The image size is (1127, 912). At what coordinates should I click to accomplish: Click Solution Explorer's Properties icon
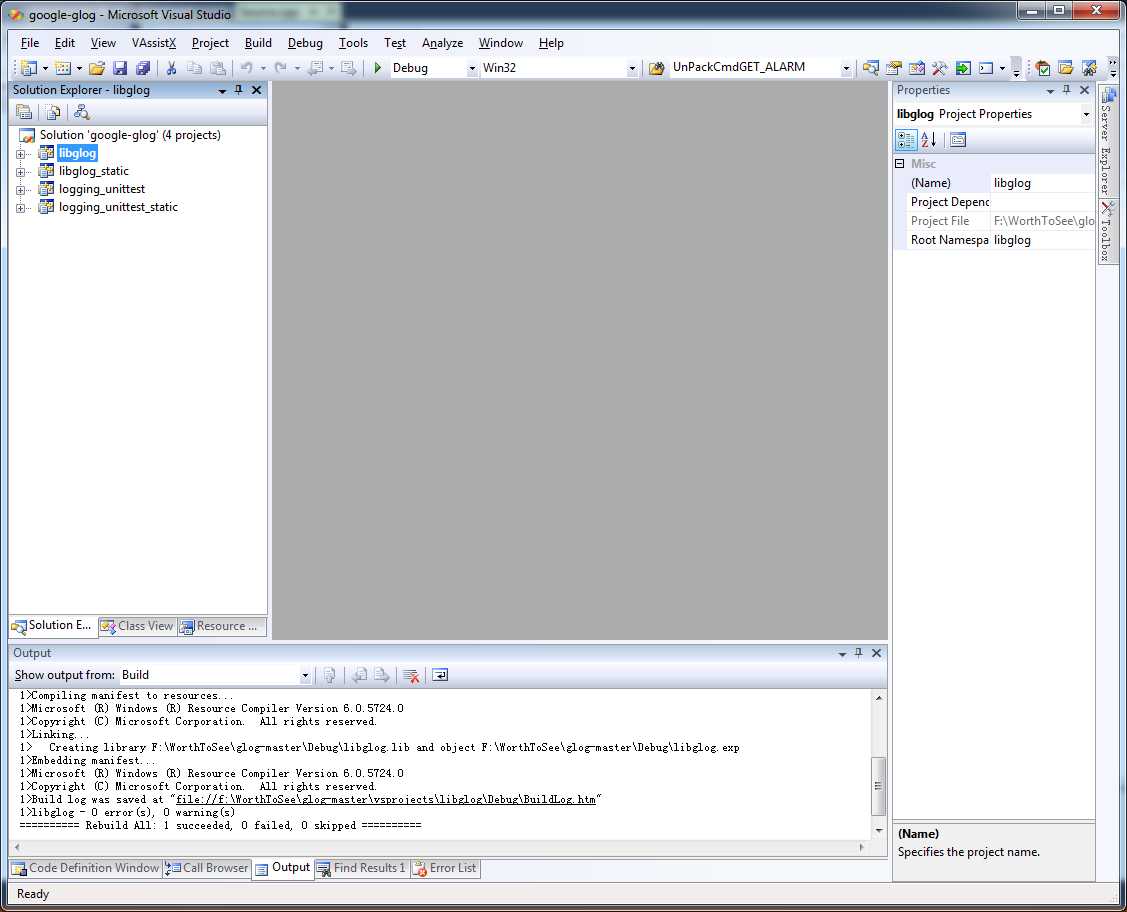point(24,112)
